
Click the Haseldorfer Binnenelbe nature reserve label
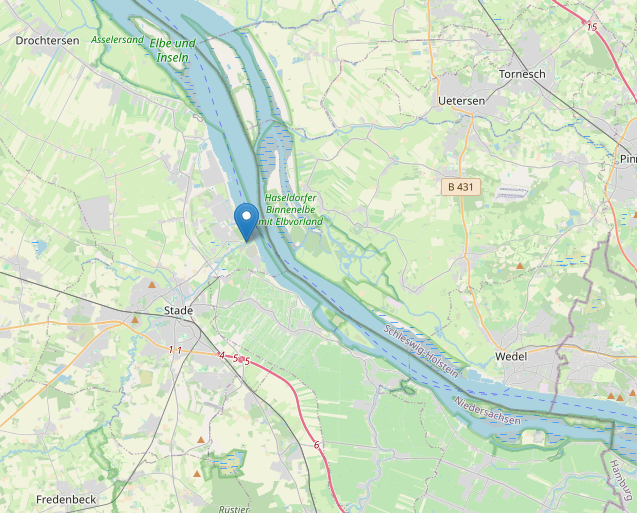pos(290,210)
